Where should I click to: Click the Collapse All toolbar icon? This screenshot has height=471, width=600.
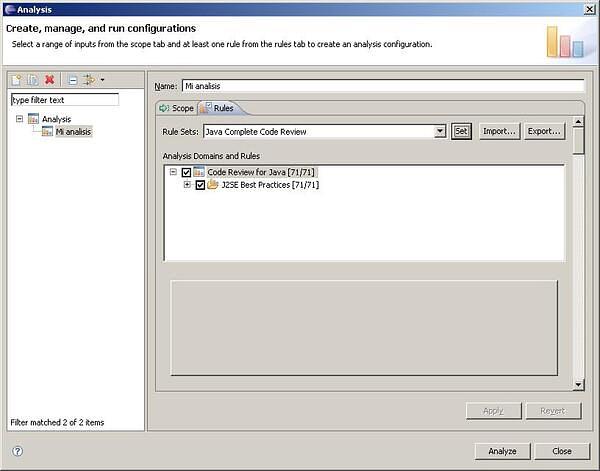click(x=72, y=80)
